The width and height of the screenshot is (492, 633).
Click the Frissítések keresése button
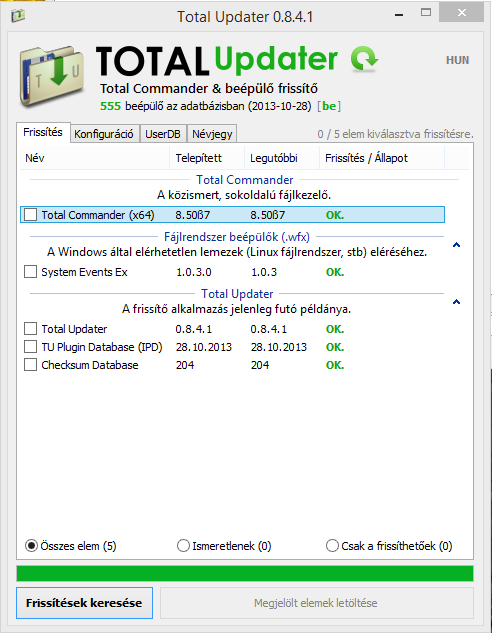pyautogui.click(x=84, y=603)
